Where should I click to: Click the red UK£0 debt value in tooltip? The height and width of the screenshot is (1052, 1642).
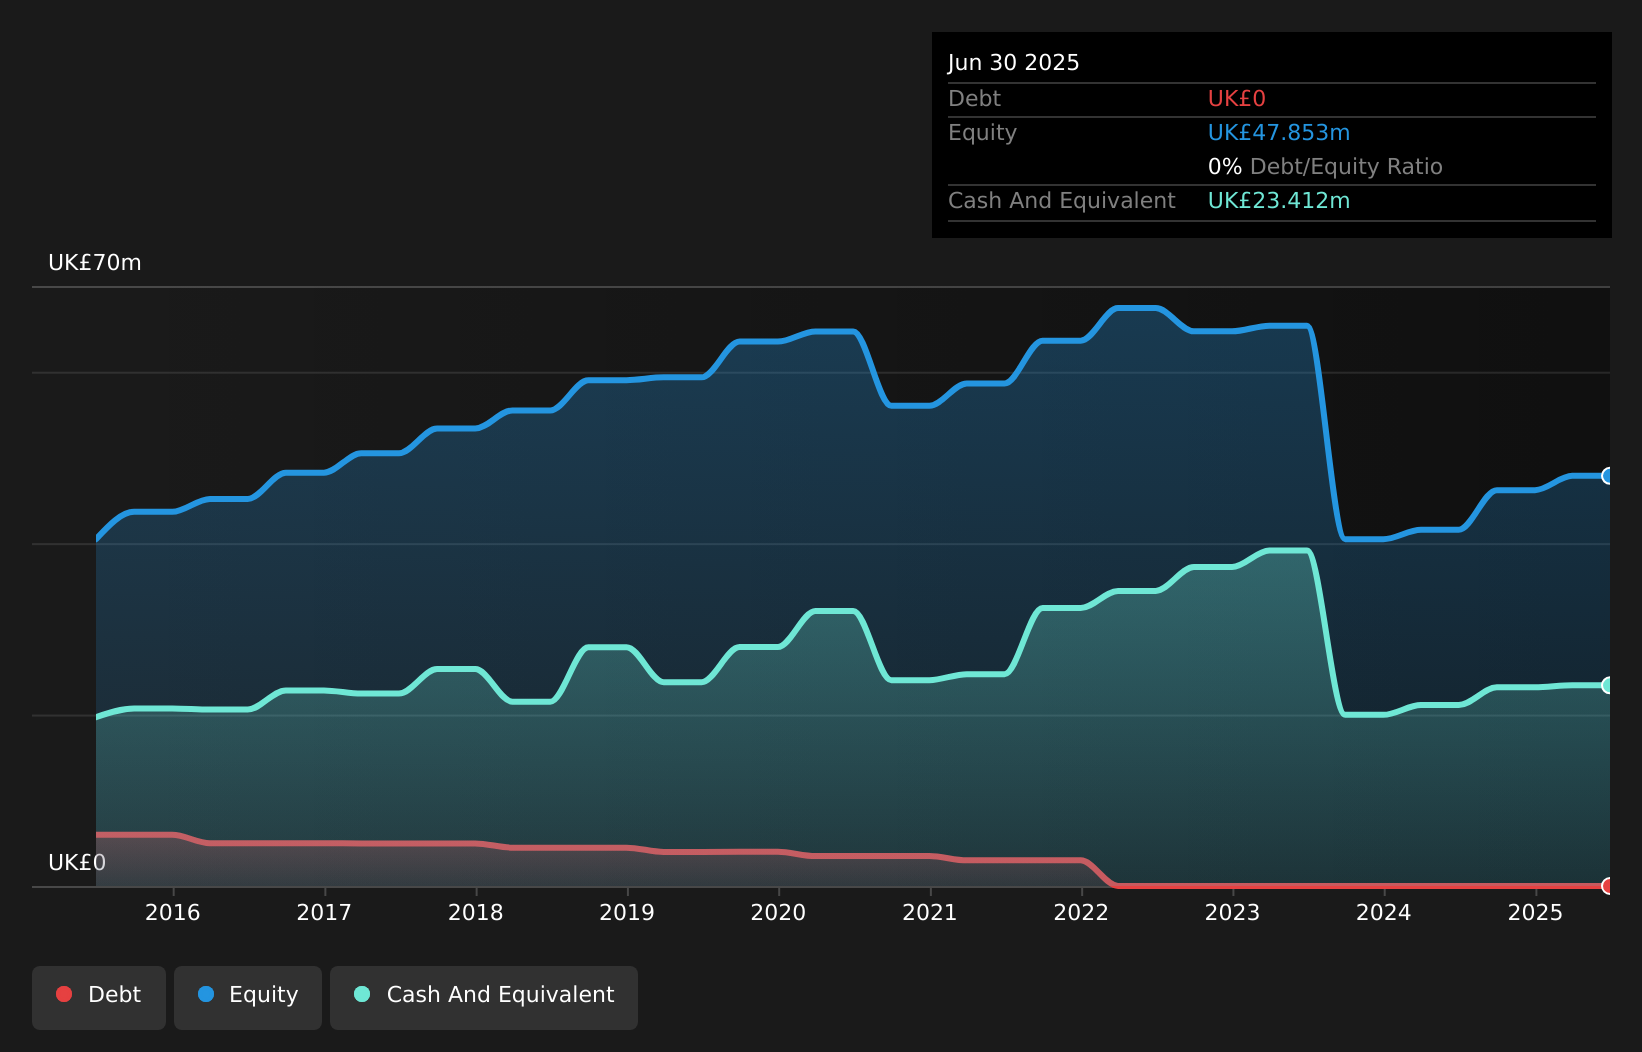point(1237,99)
